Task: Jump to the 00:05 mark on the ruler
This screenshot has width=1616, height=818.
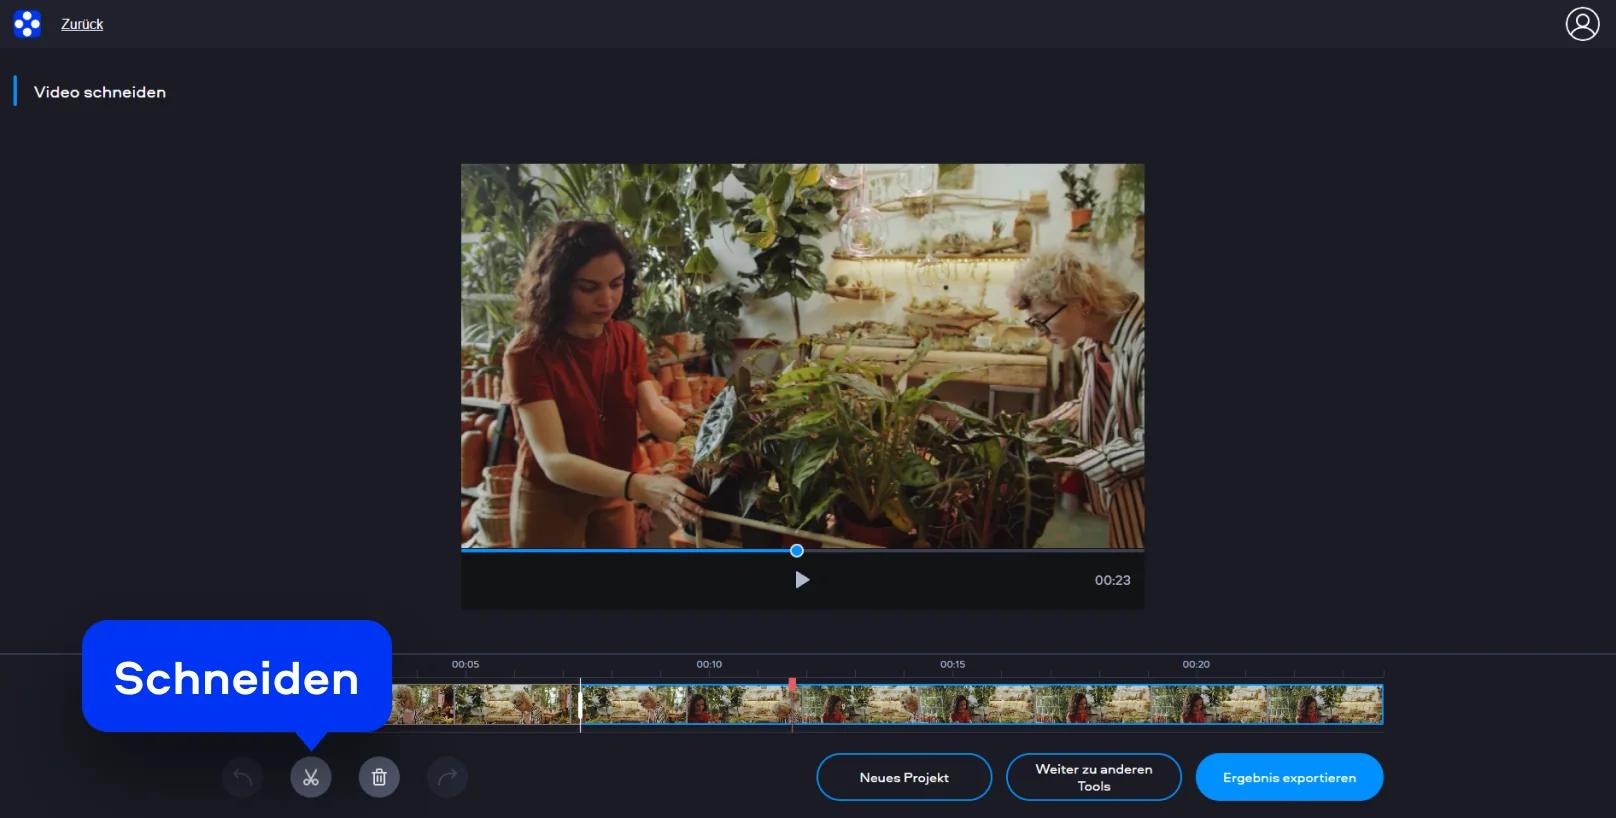Action: coord(465,665)
